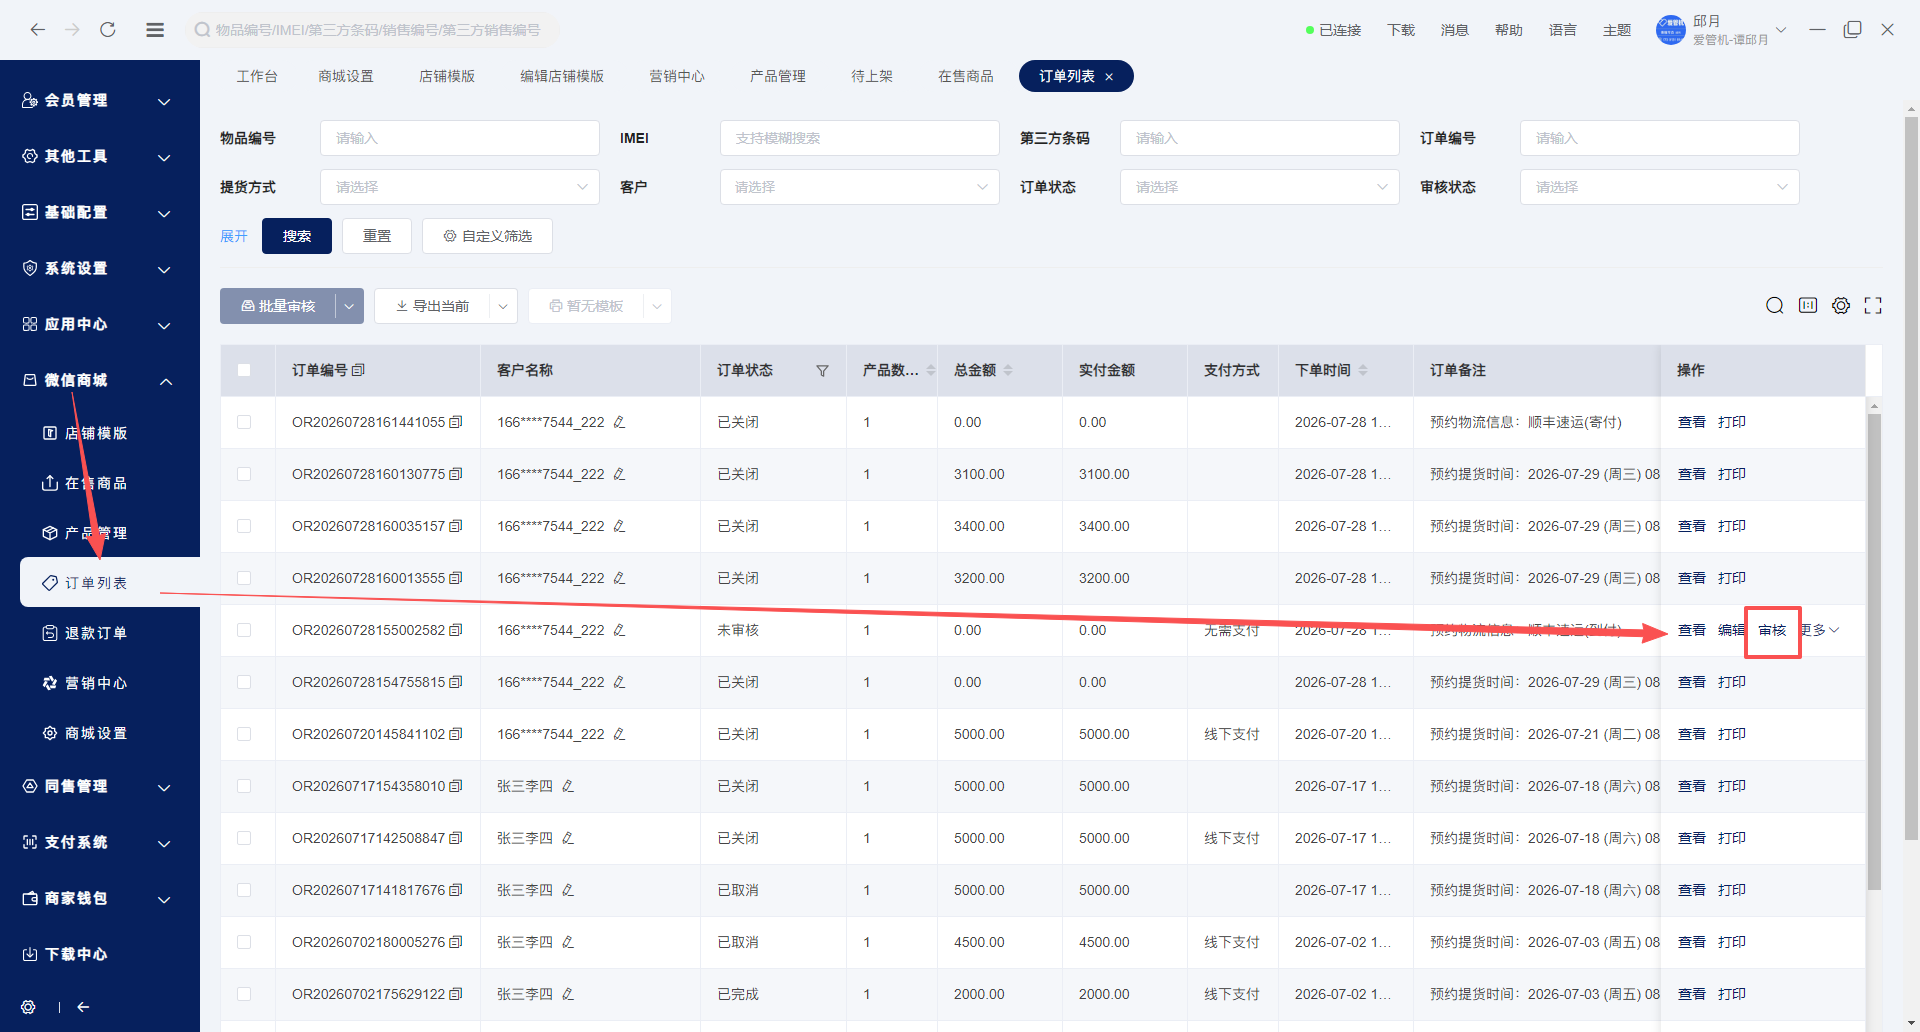Image resolution: width=1920 pixels, height=1032 pixels.
Task: Open the 客户 dropdown
Action: tap(860, 187)
